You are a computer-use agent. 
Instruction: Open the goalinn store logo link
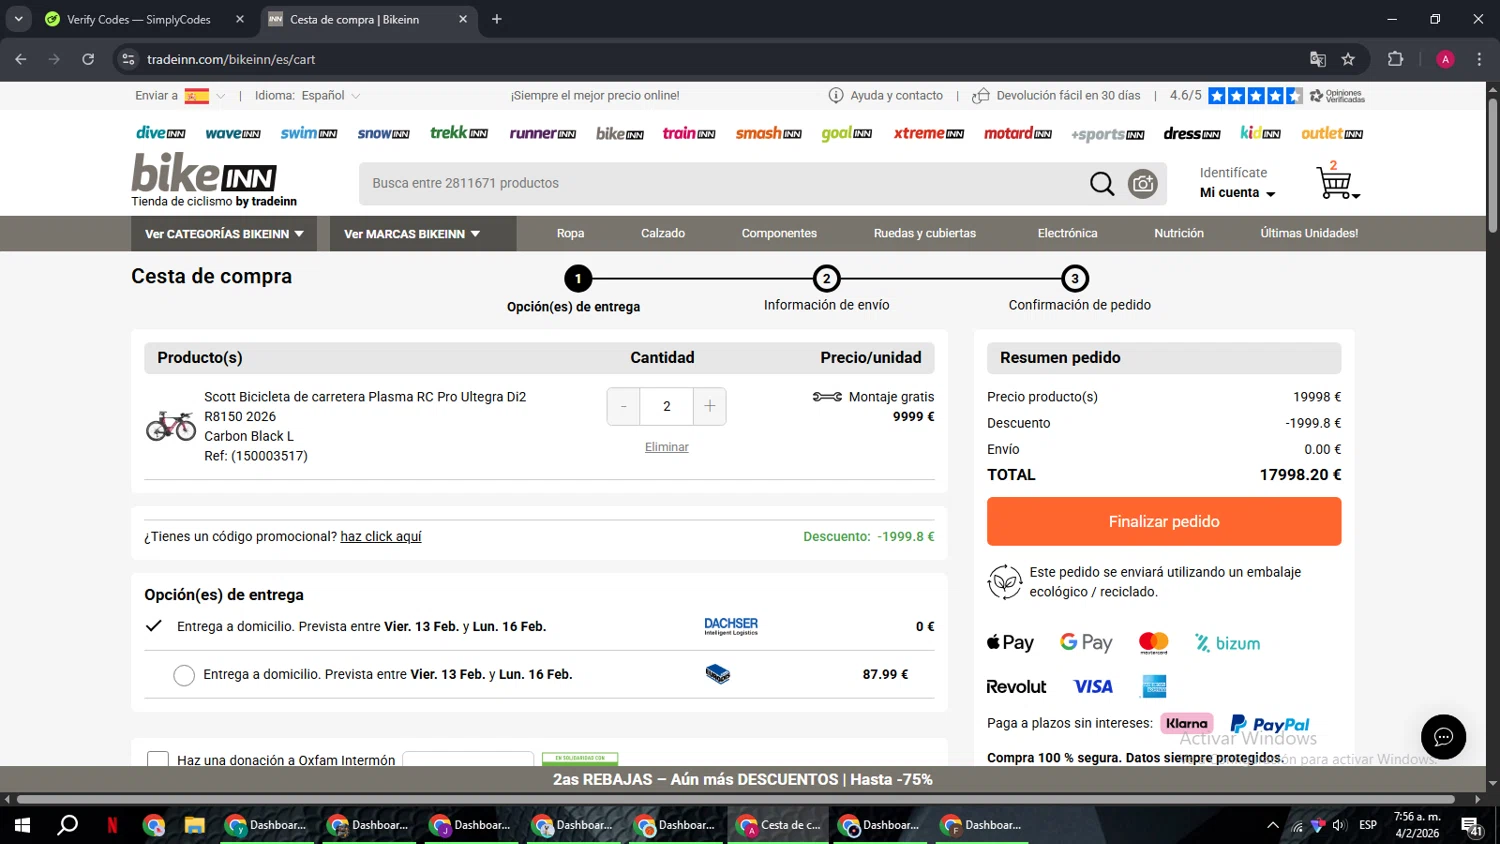(x=847, y=133)
